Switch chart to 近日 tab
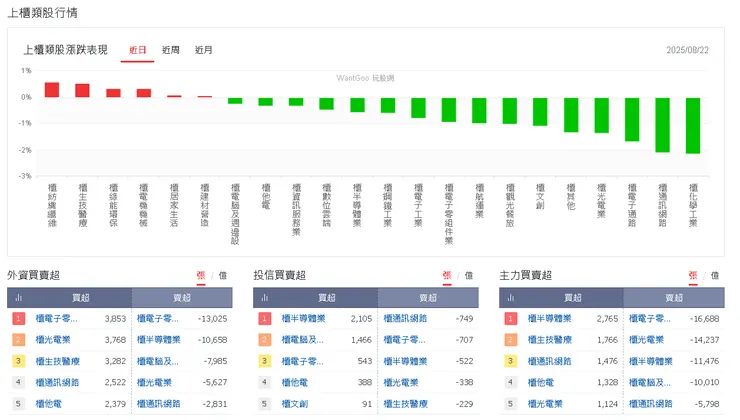 (x=137, y=50)
